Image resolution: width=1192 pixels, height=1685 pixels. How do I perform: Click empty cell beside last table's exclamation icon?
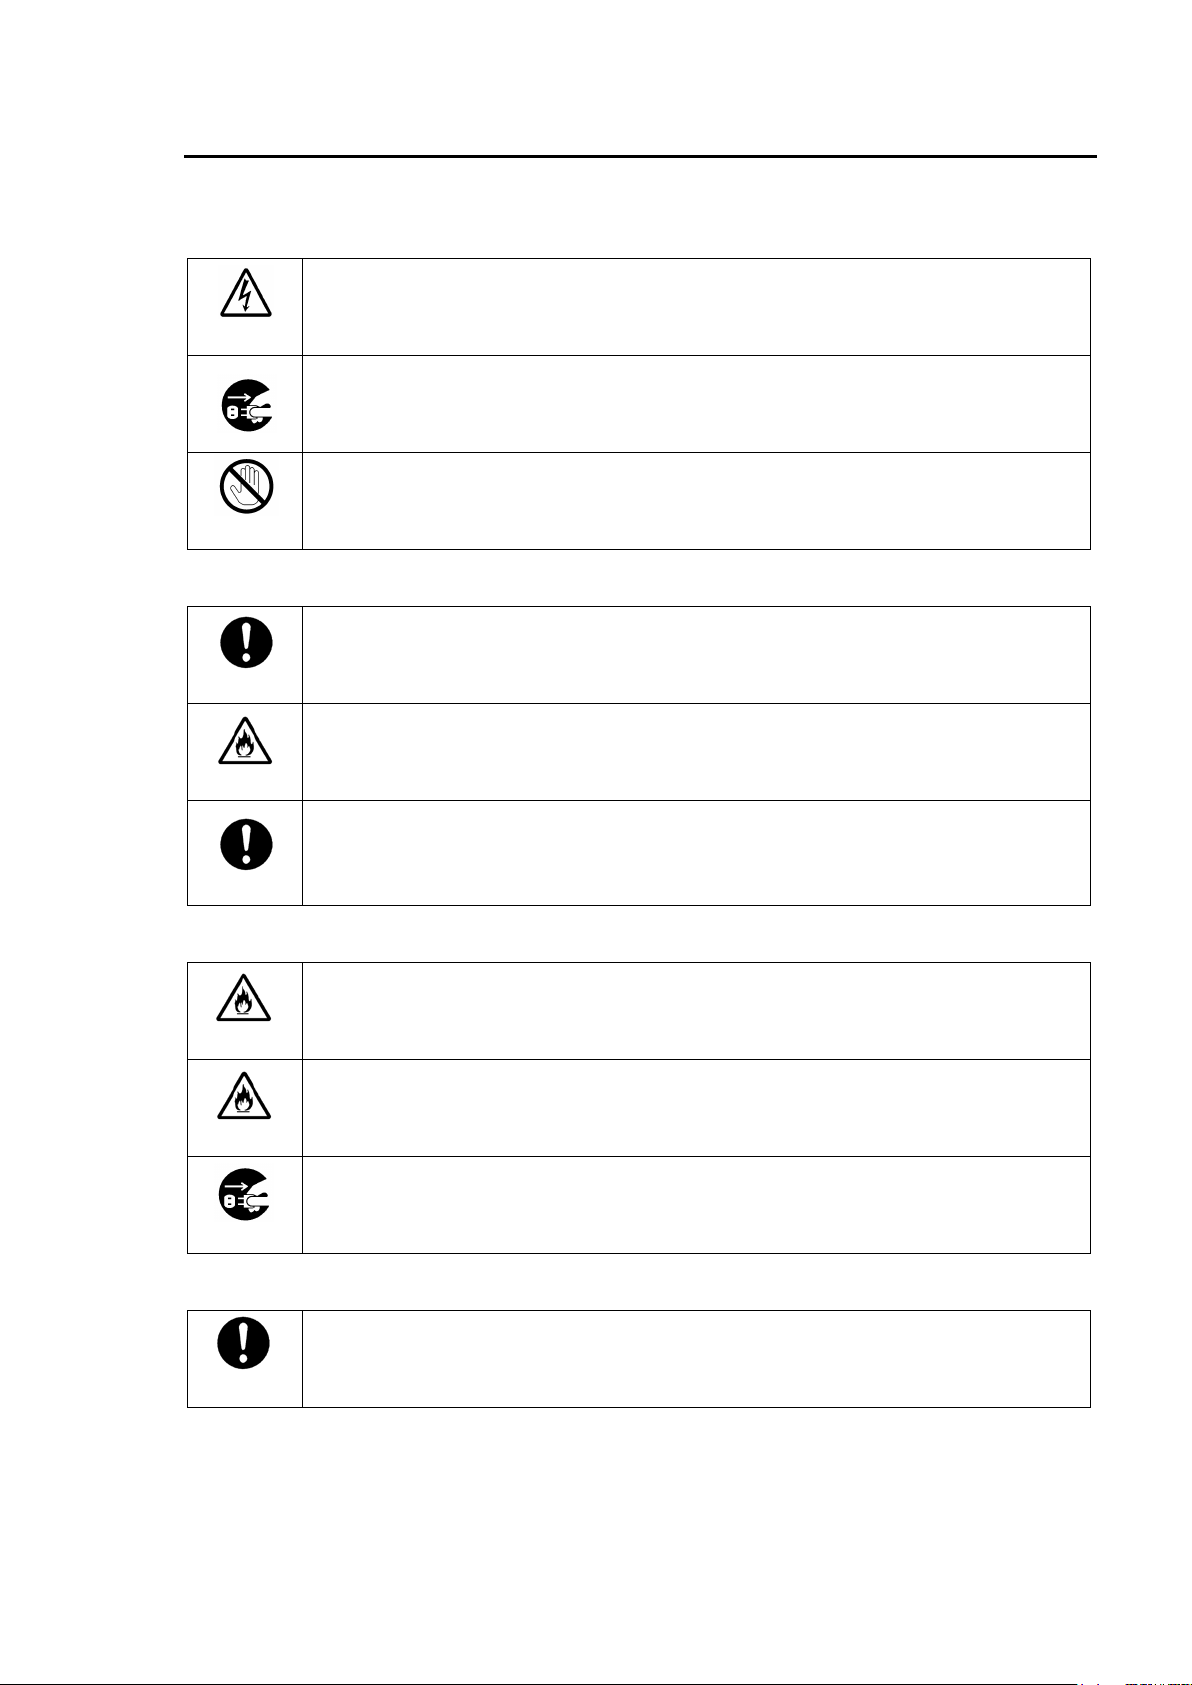coord(695,1359)
